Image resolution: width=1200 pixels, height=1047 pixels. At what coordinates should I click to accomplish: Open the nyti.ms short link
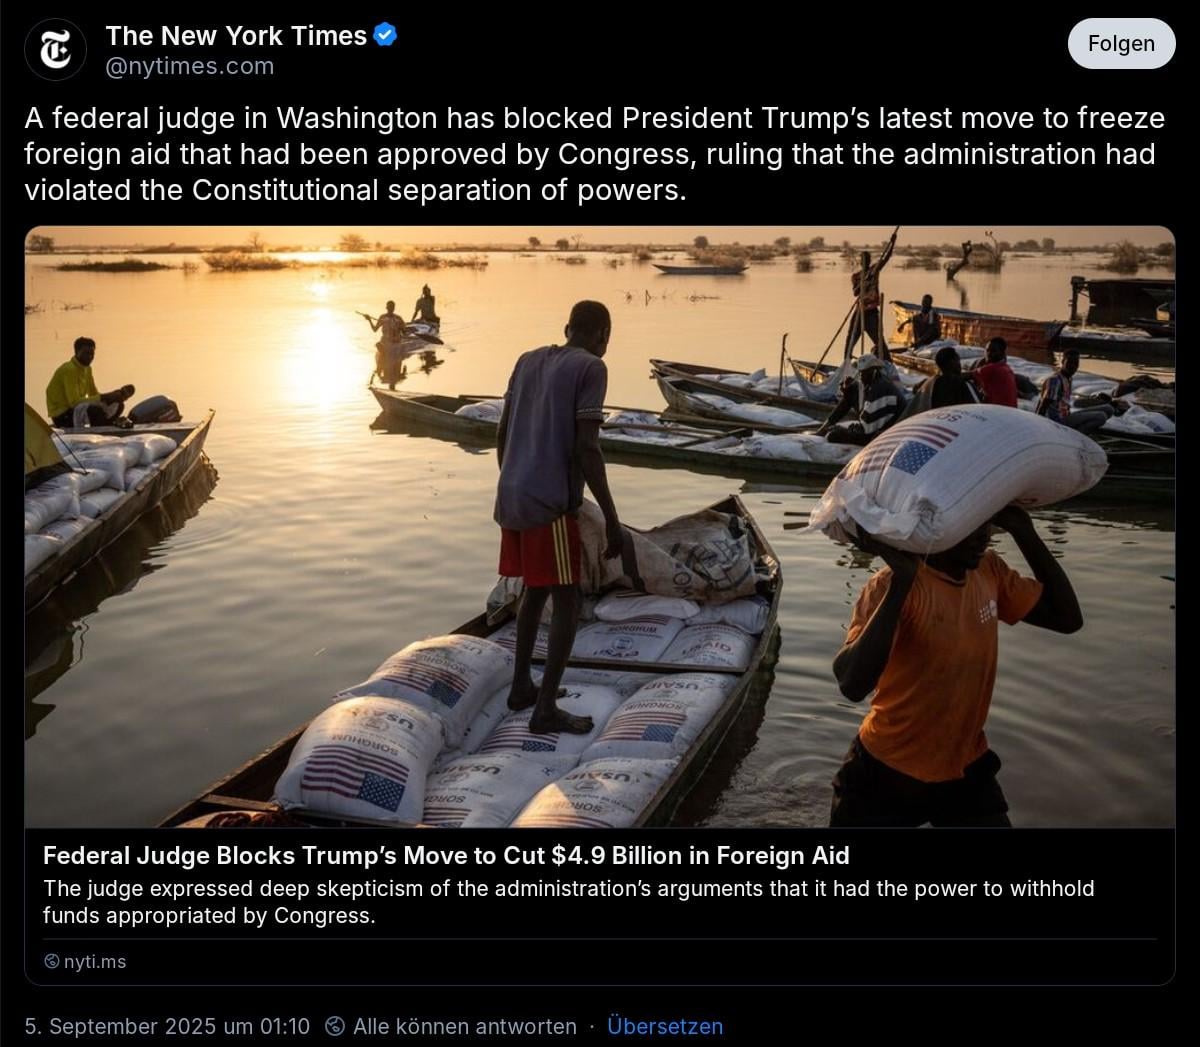pos(95,962)
